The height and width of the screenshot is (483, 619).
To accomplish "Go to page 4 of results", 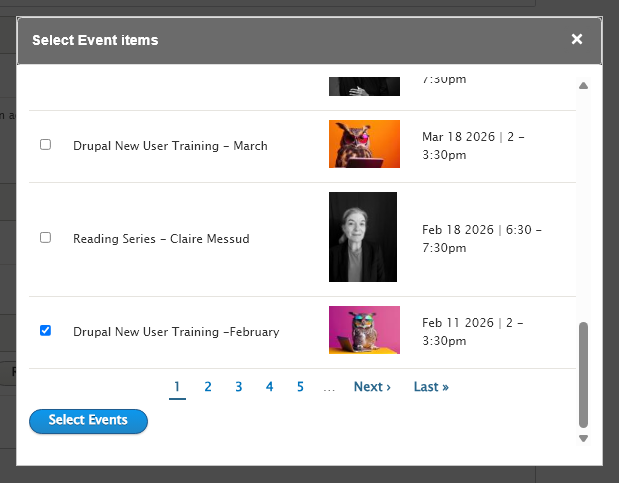I will click(269, 387).
